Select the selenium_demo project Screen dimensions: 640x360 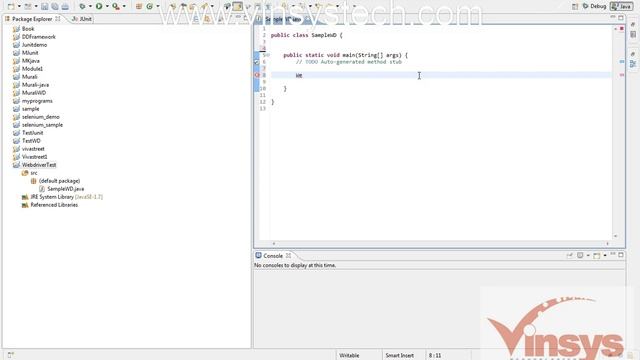point(40,117)
